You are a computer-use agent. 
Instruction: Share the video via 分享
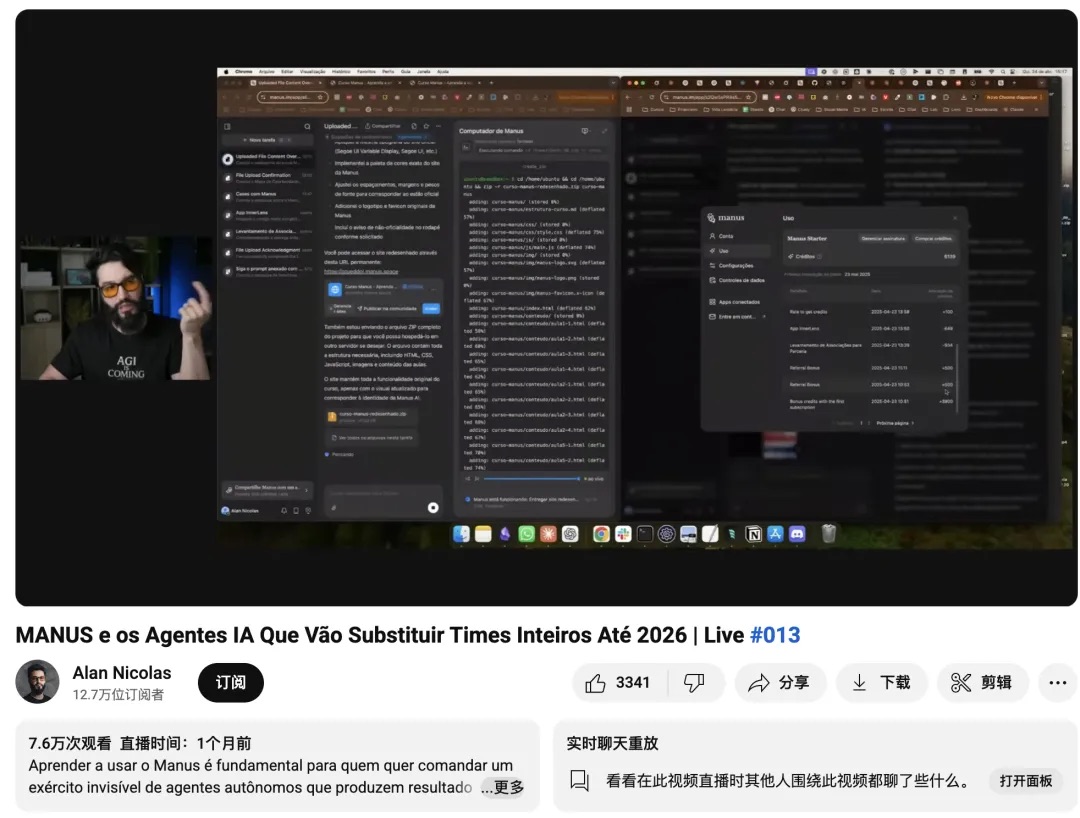point(780,682)
